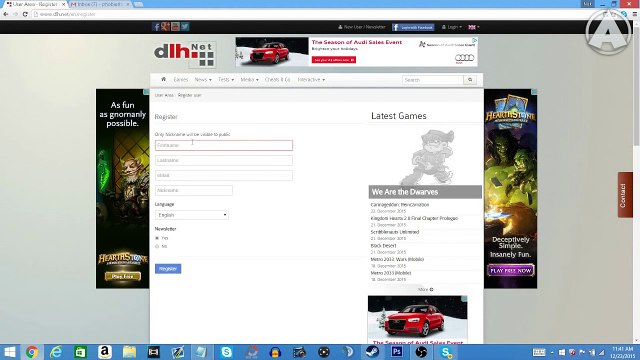Image resolution: width=640 pixels, height=360 pixels.
Task: Click the Firstname input field
Action: (x=224, y=145)
